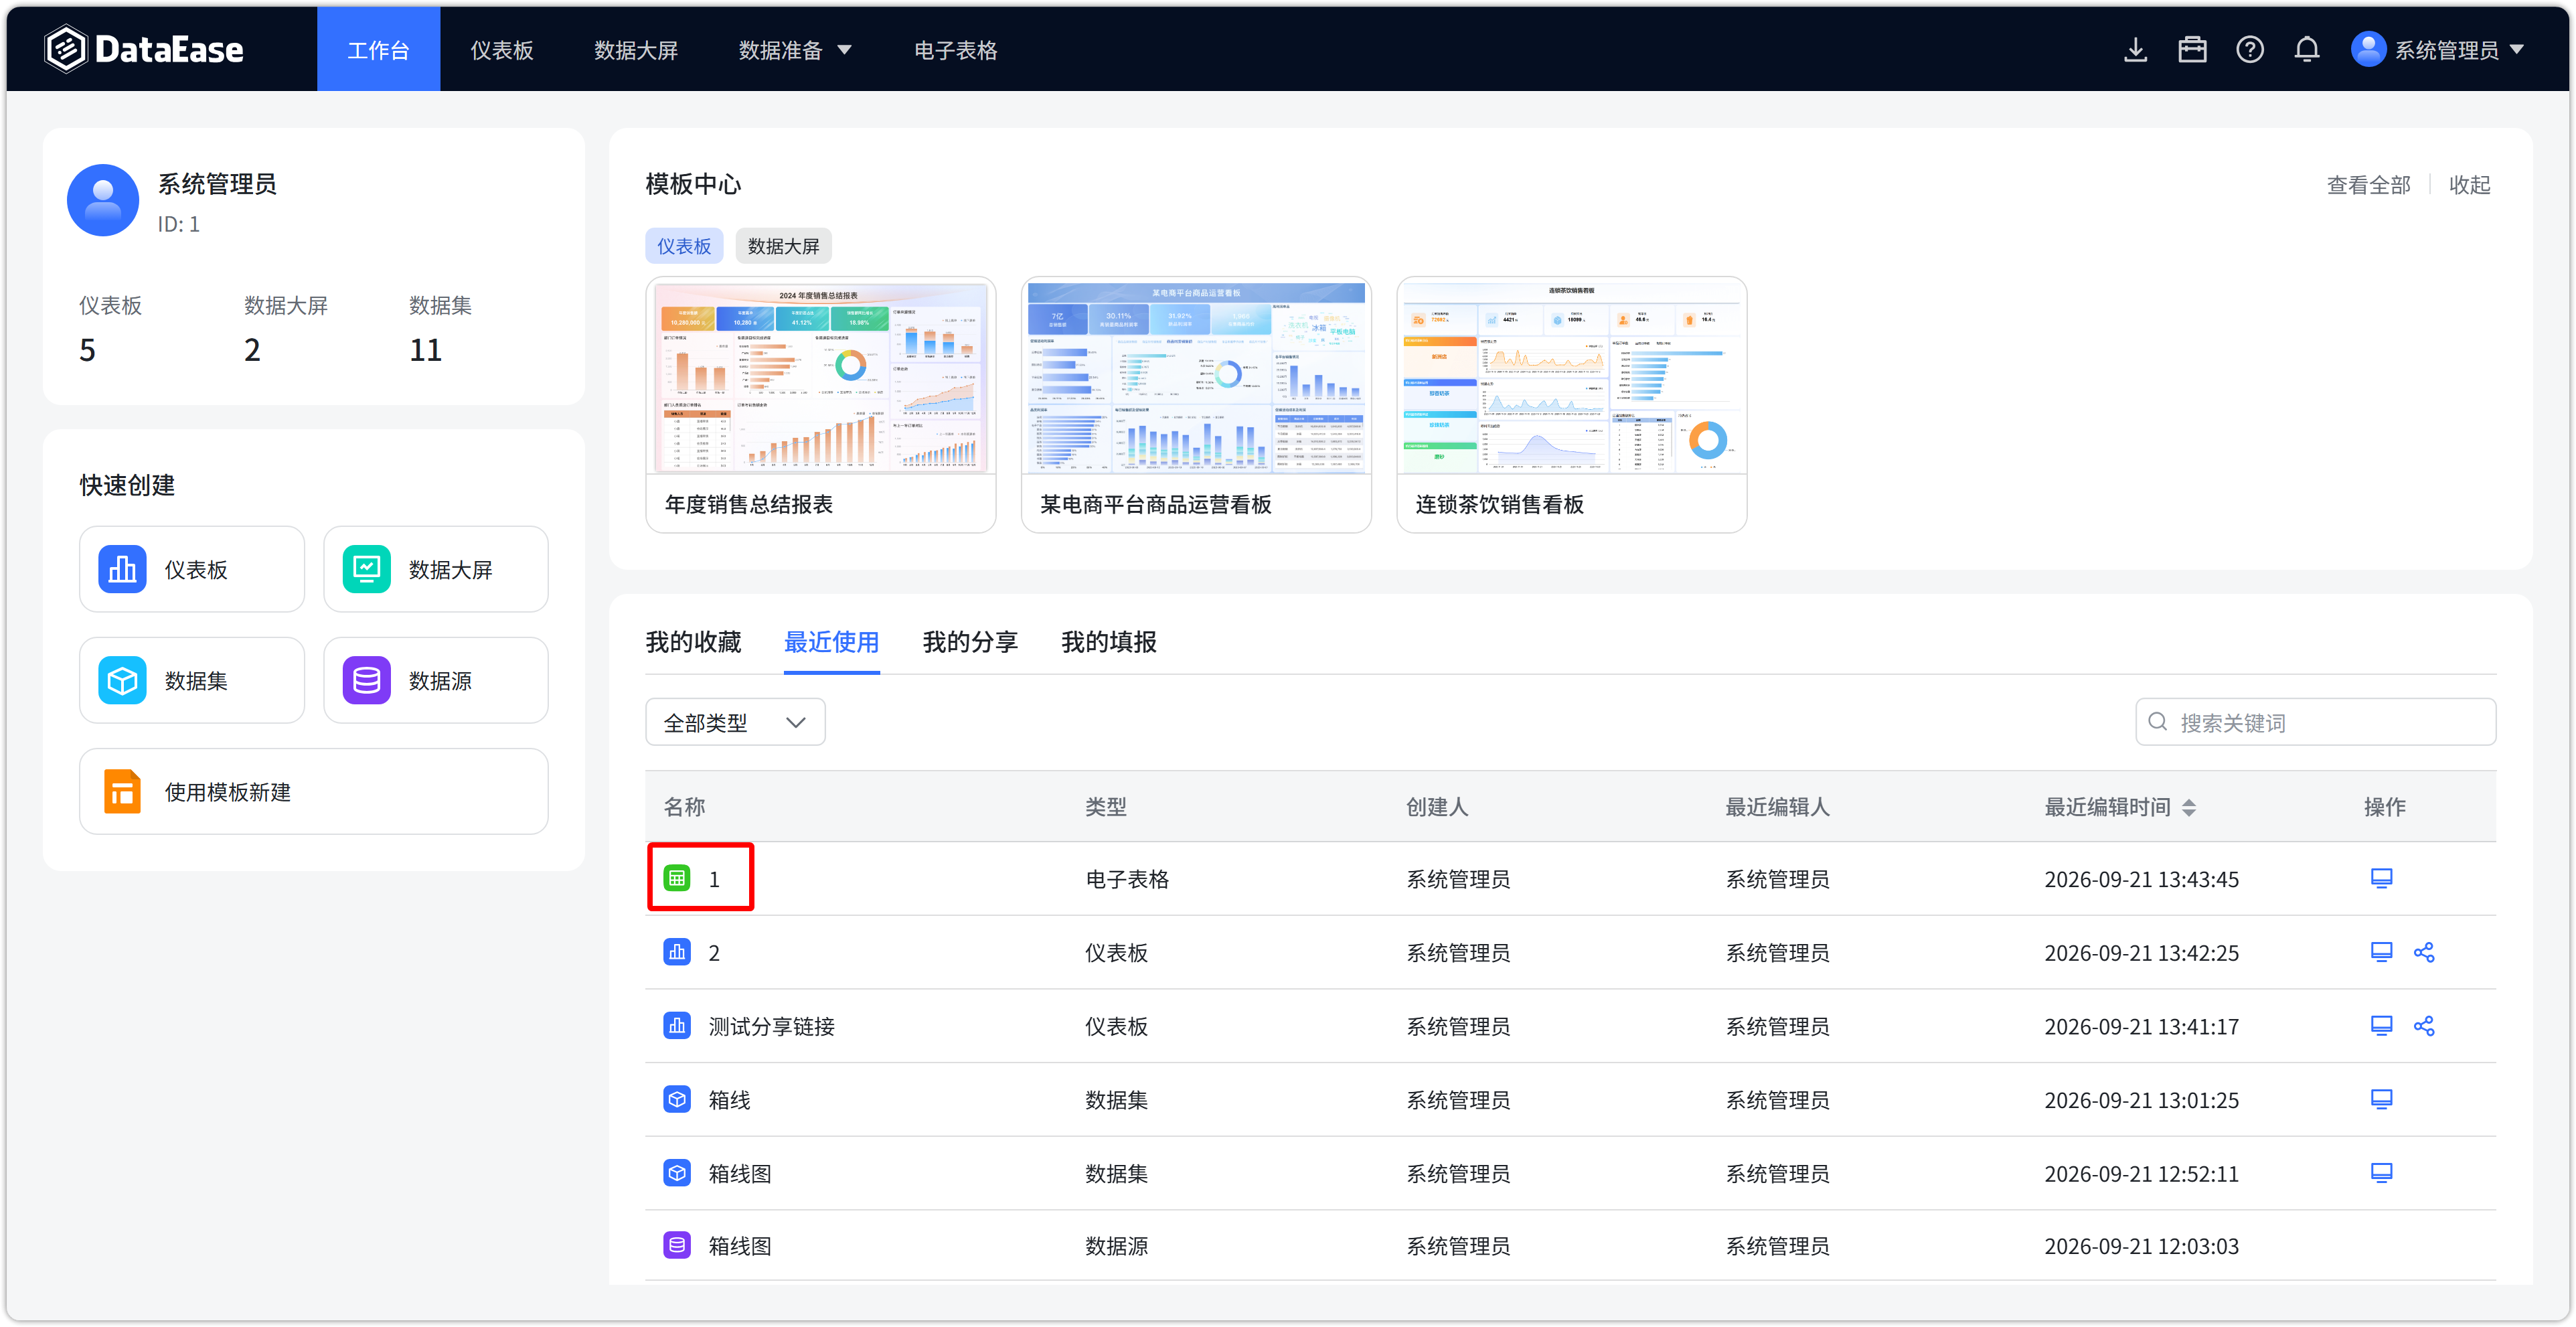Open the download center icon

click(x=2135, y=49)
